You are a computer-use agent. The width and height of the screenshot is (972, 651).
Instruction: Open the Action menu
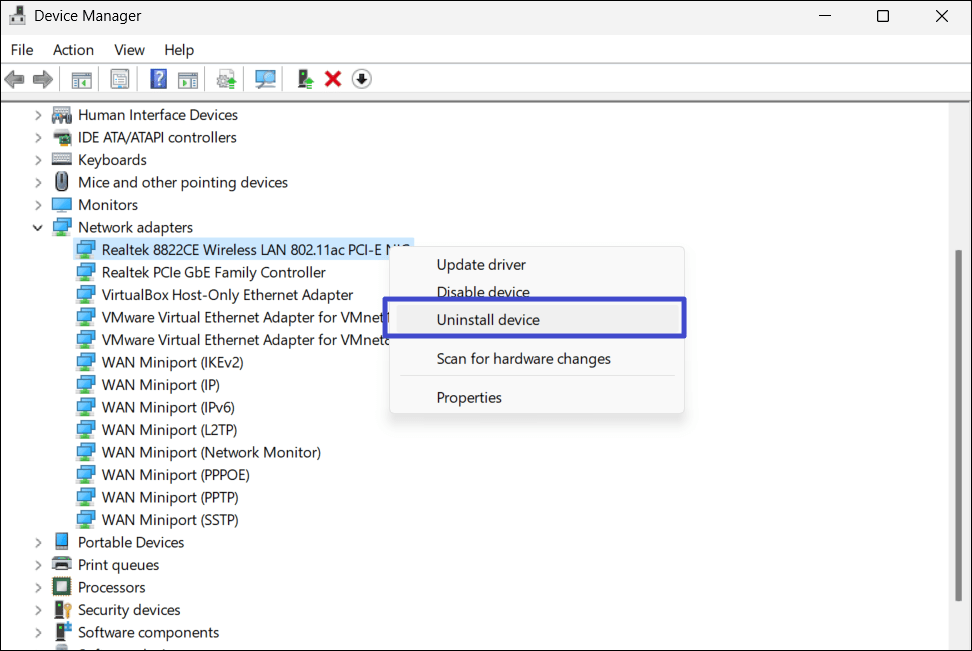point(73,49)
